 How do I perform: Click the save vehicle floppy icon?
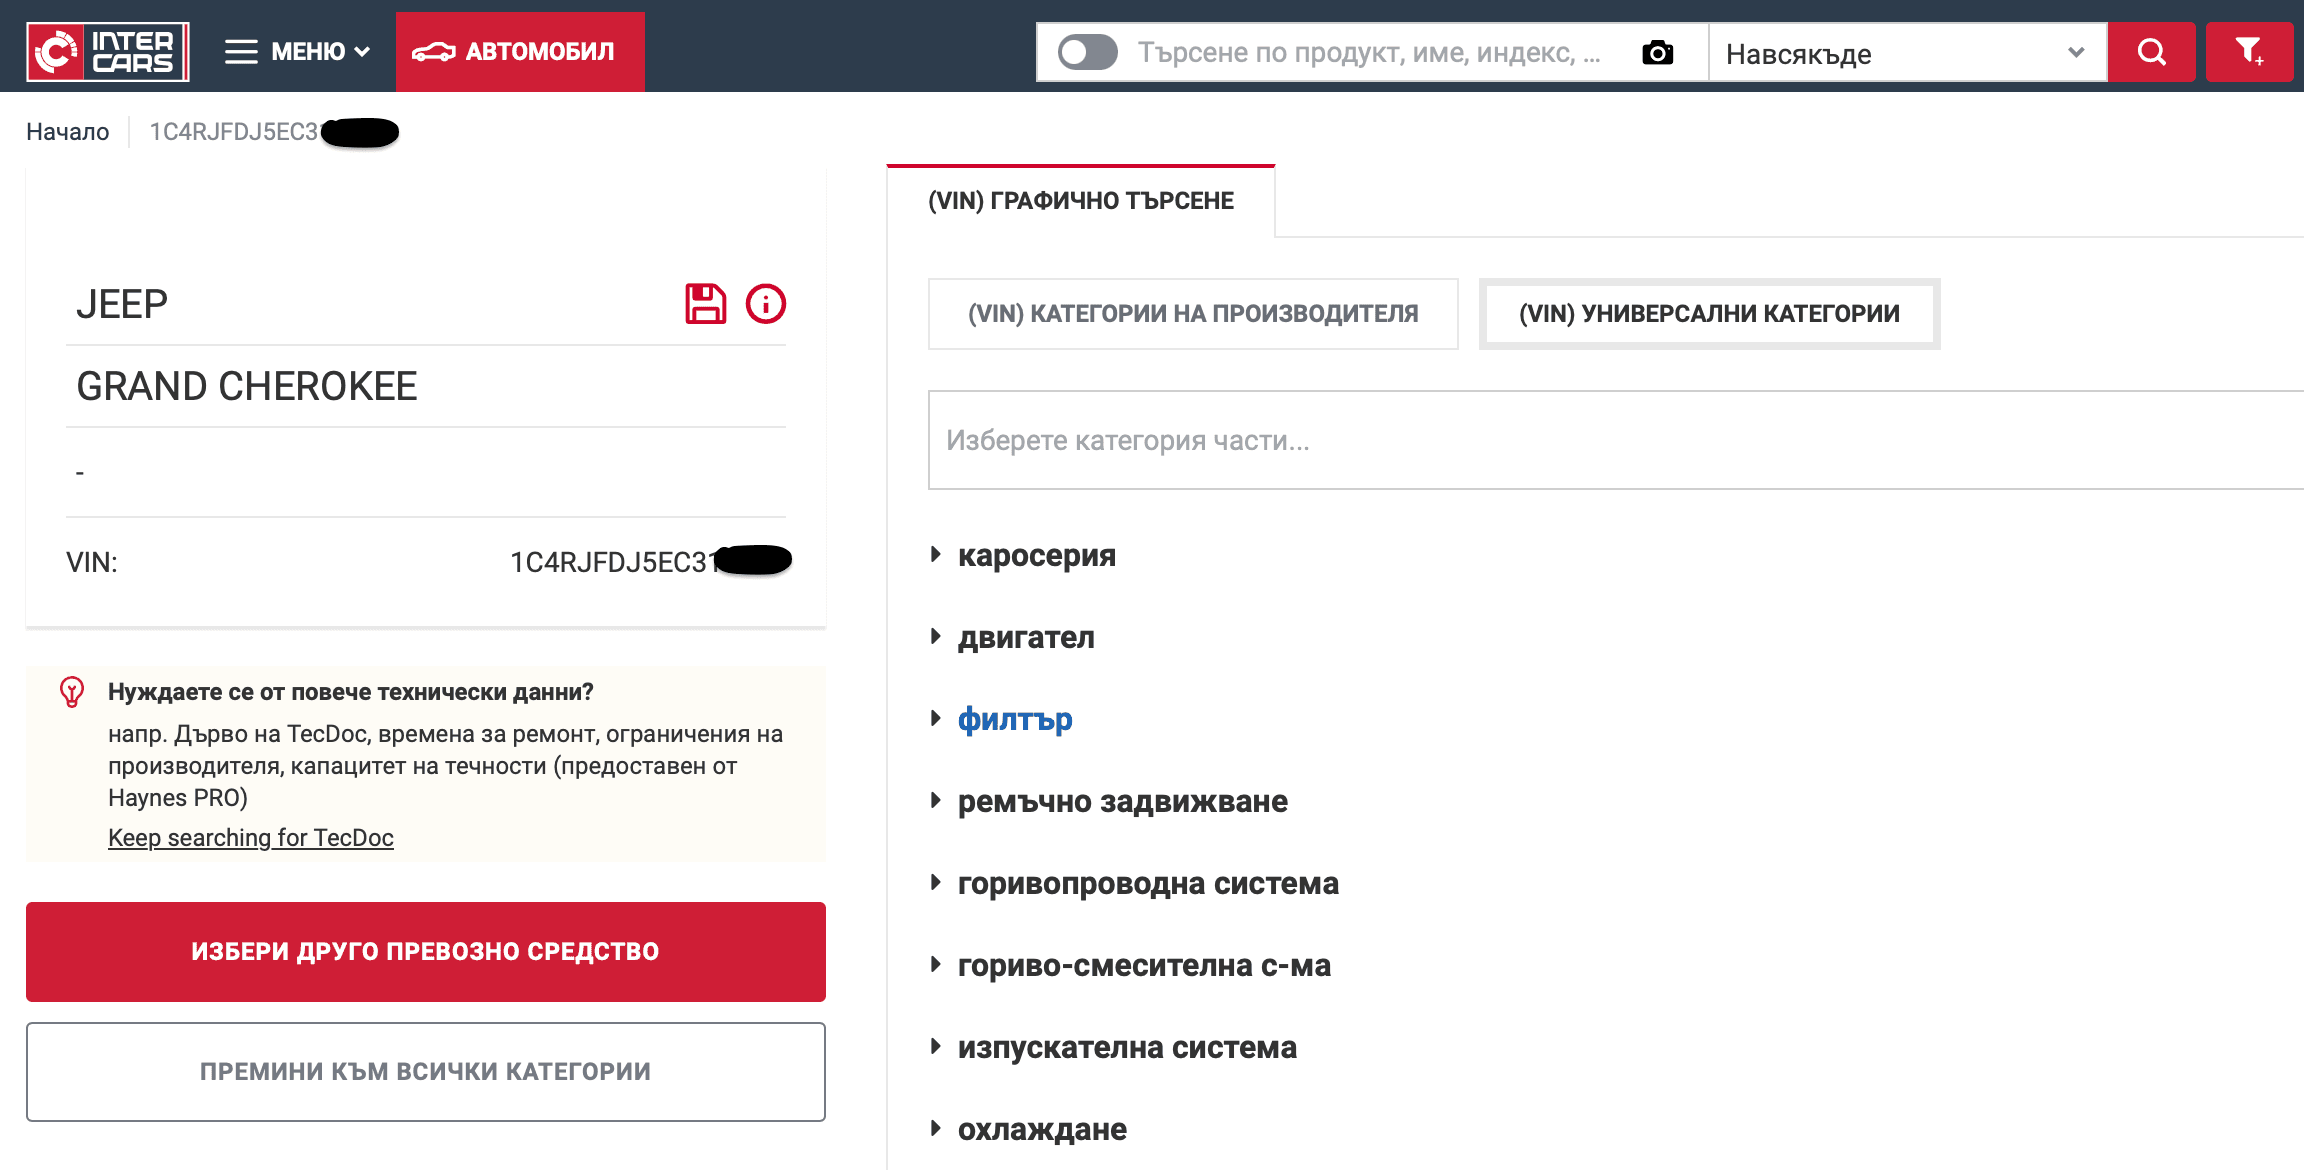(705, 304)
